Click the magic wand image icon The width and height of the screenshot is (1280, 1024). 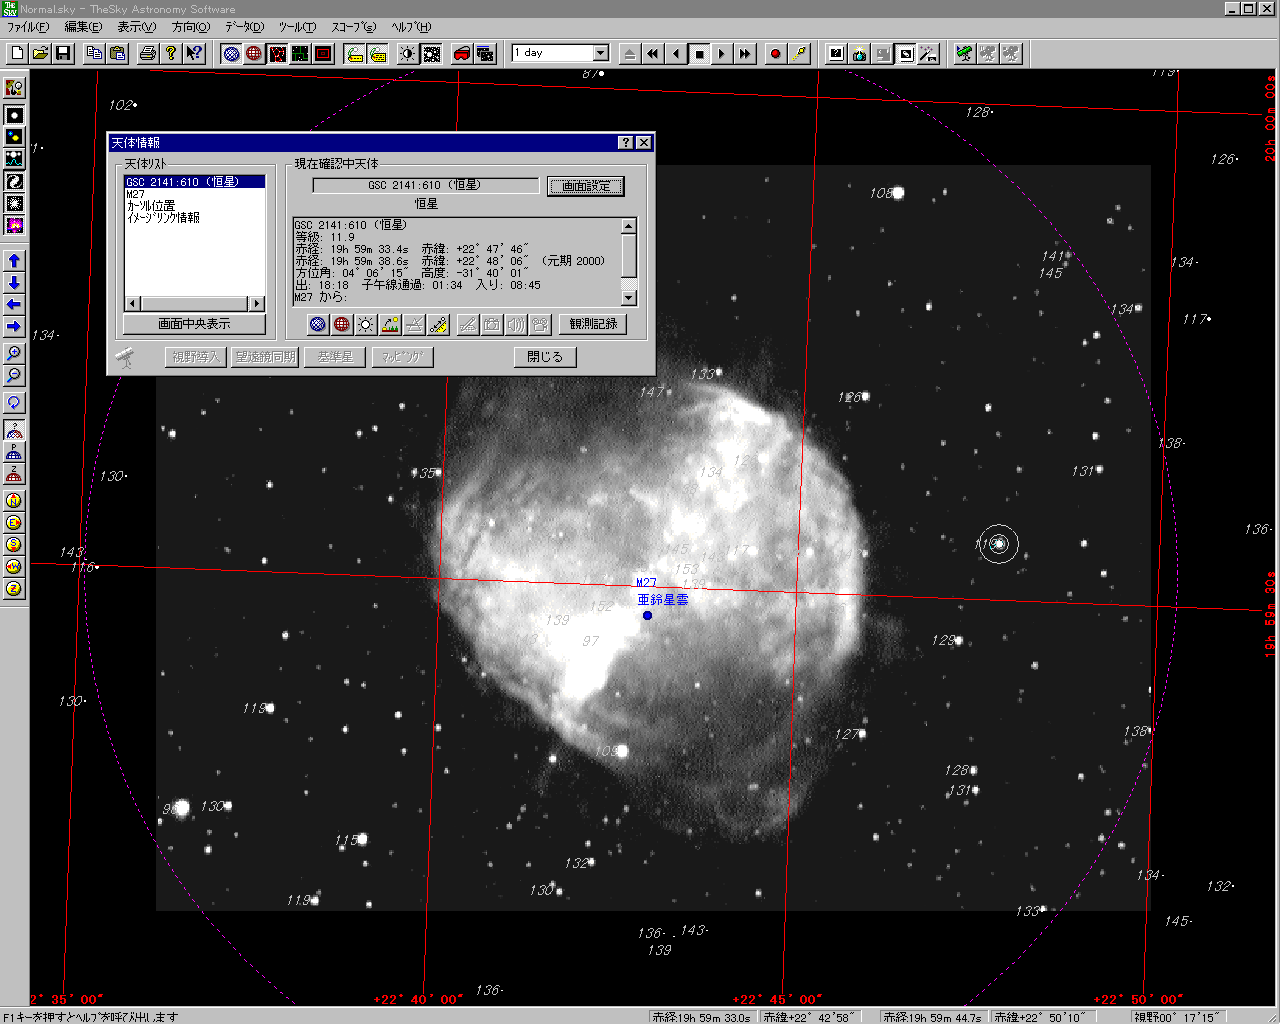929,53
